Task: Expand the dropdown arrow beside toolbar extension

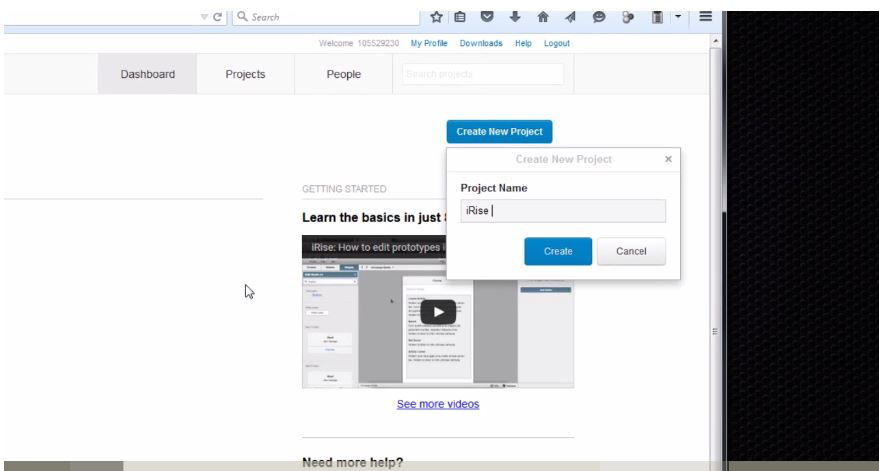Action: [678, 17]
